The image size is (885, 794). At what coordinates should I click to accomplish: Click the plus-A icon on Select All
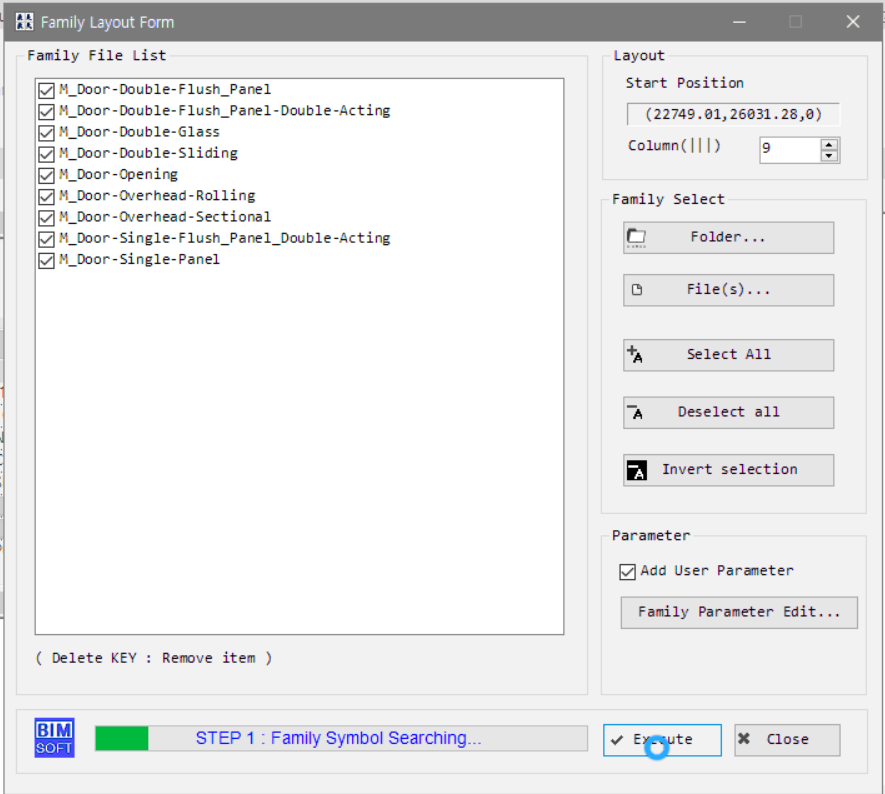[x=635, y=354]
